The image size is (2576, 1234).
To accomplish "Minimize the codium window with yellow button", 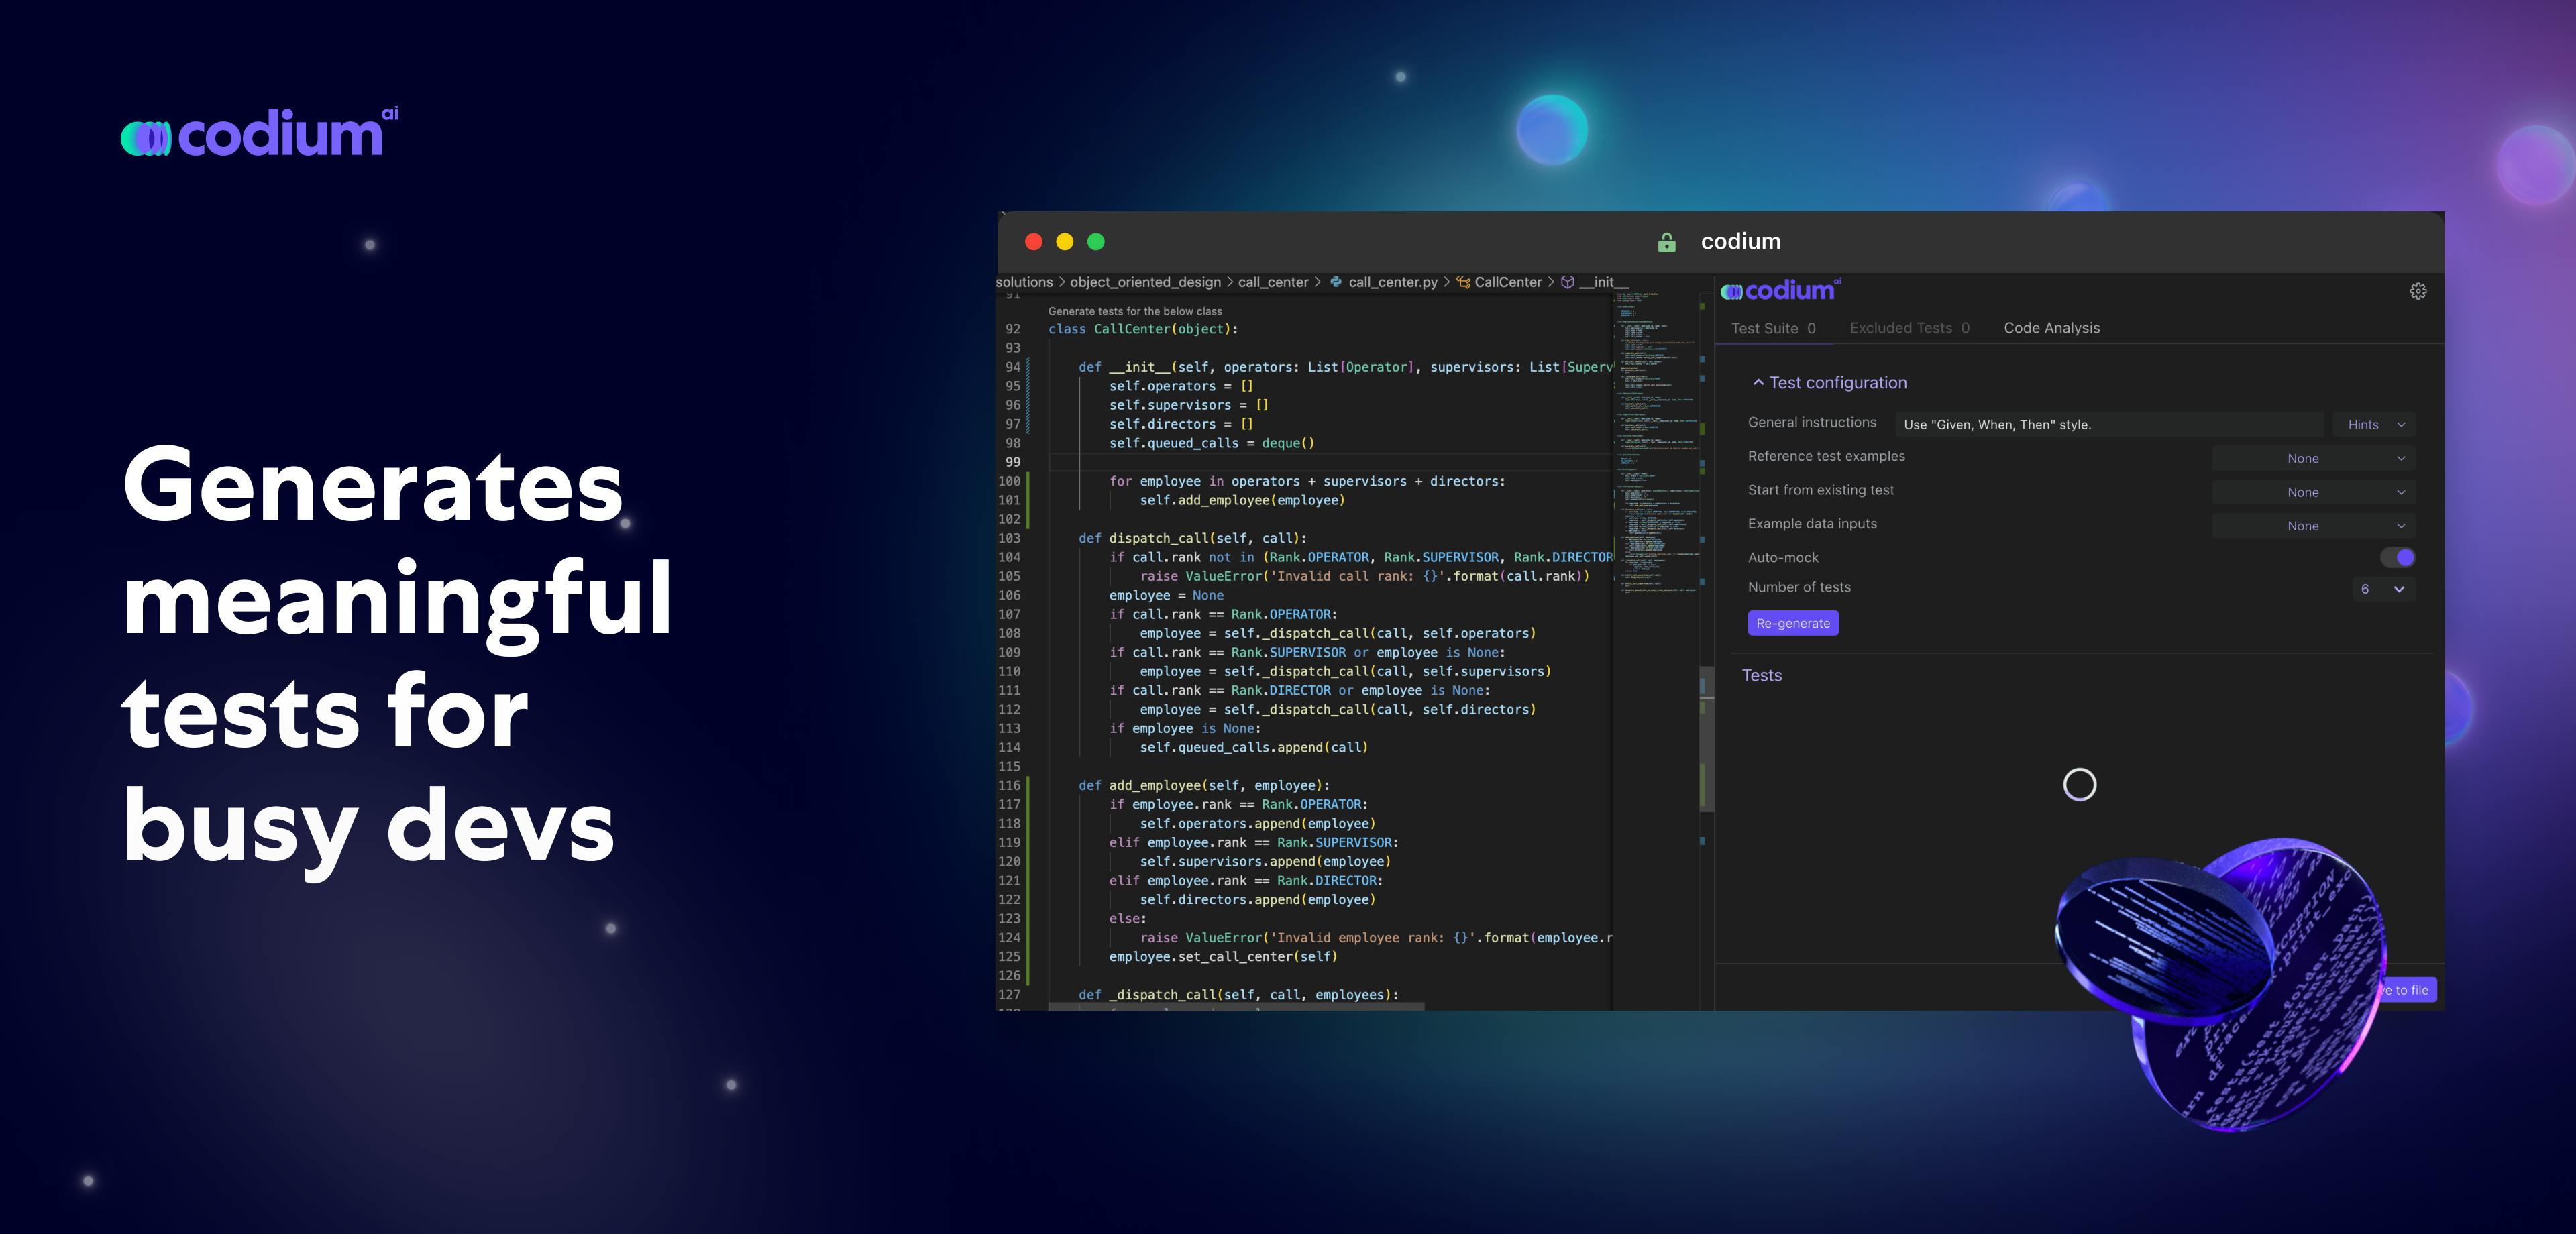I will (x=1065, y=241).
